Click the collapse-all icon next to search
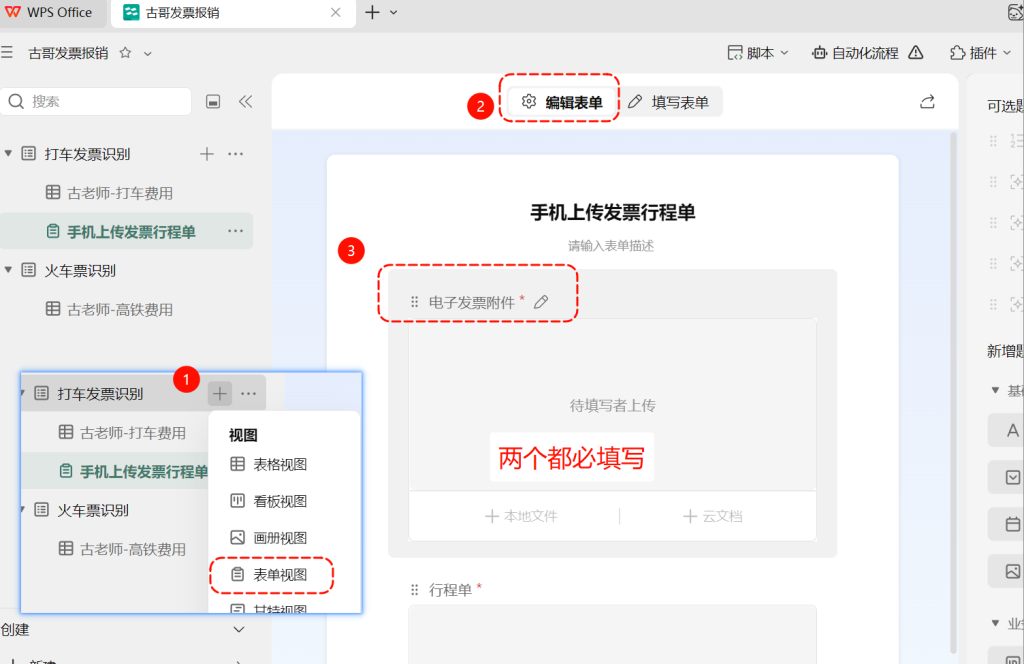 (213, 101)
